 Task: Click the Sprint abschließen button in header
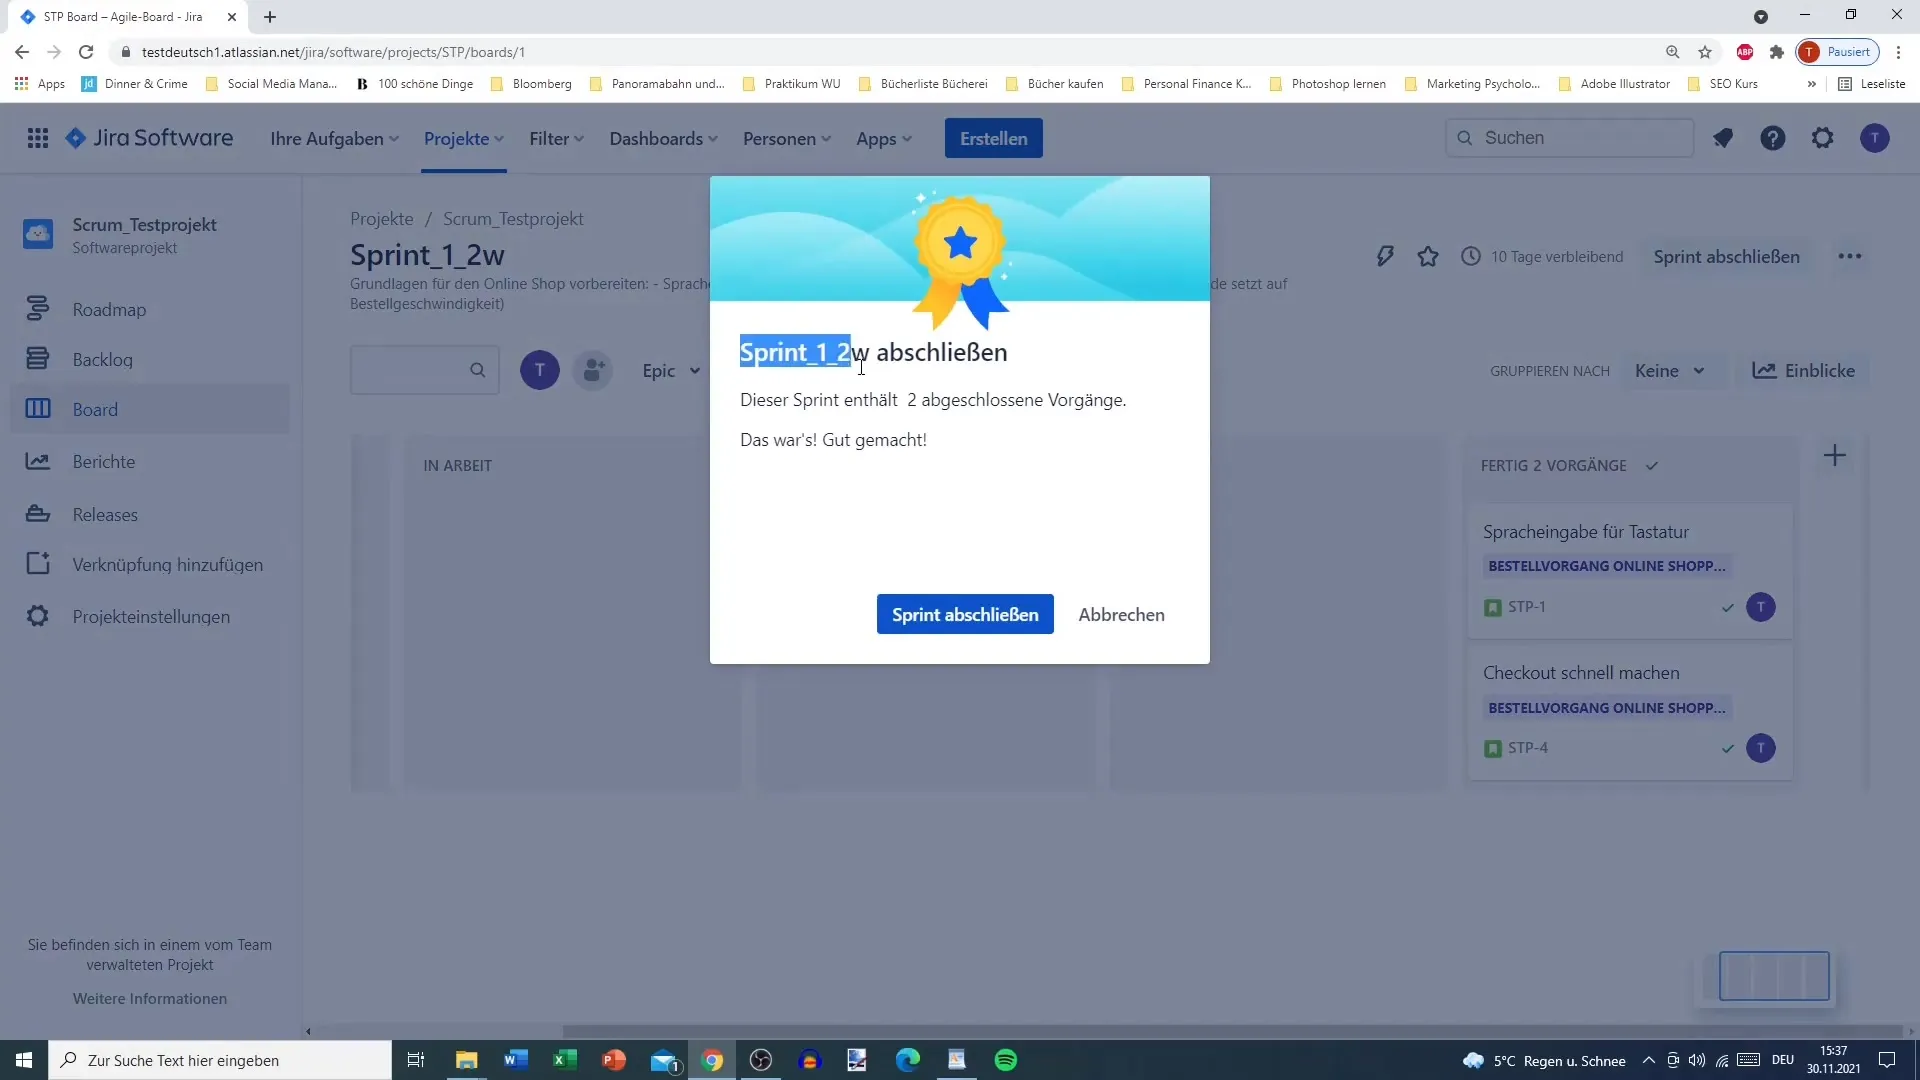pyautogui.click(x=1727, y=256)
